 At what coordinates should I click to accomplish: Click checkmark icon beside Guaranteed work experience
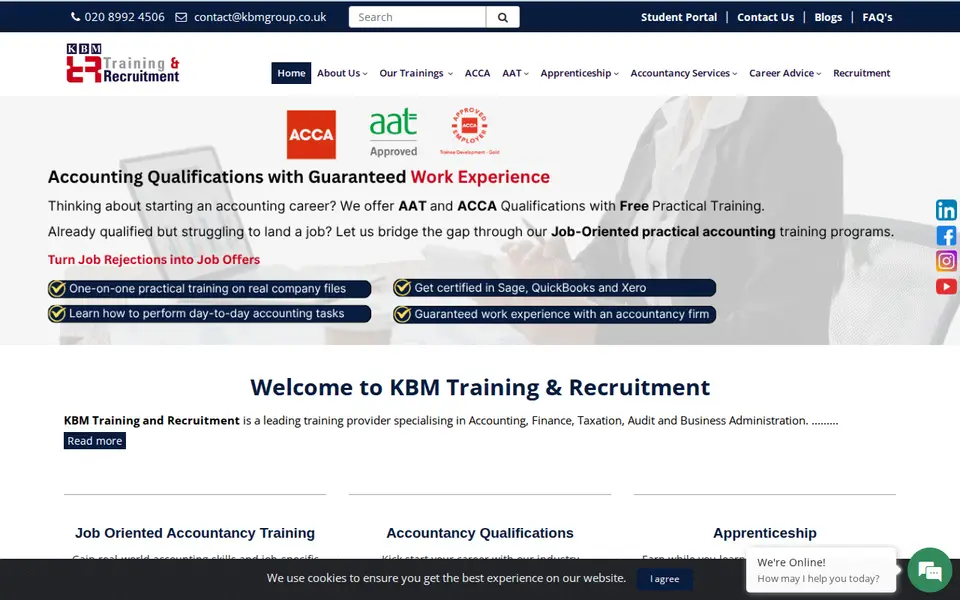(x=402, y=314)
